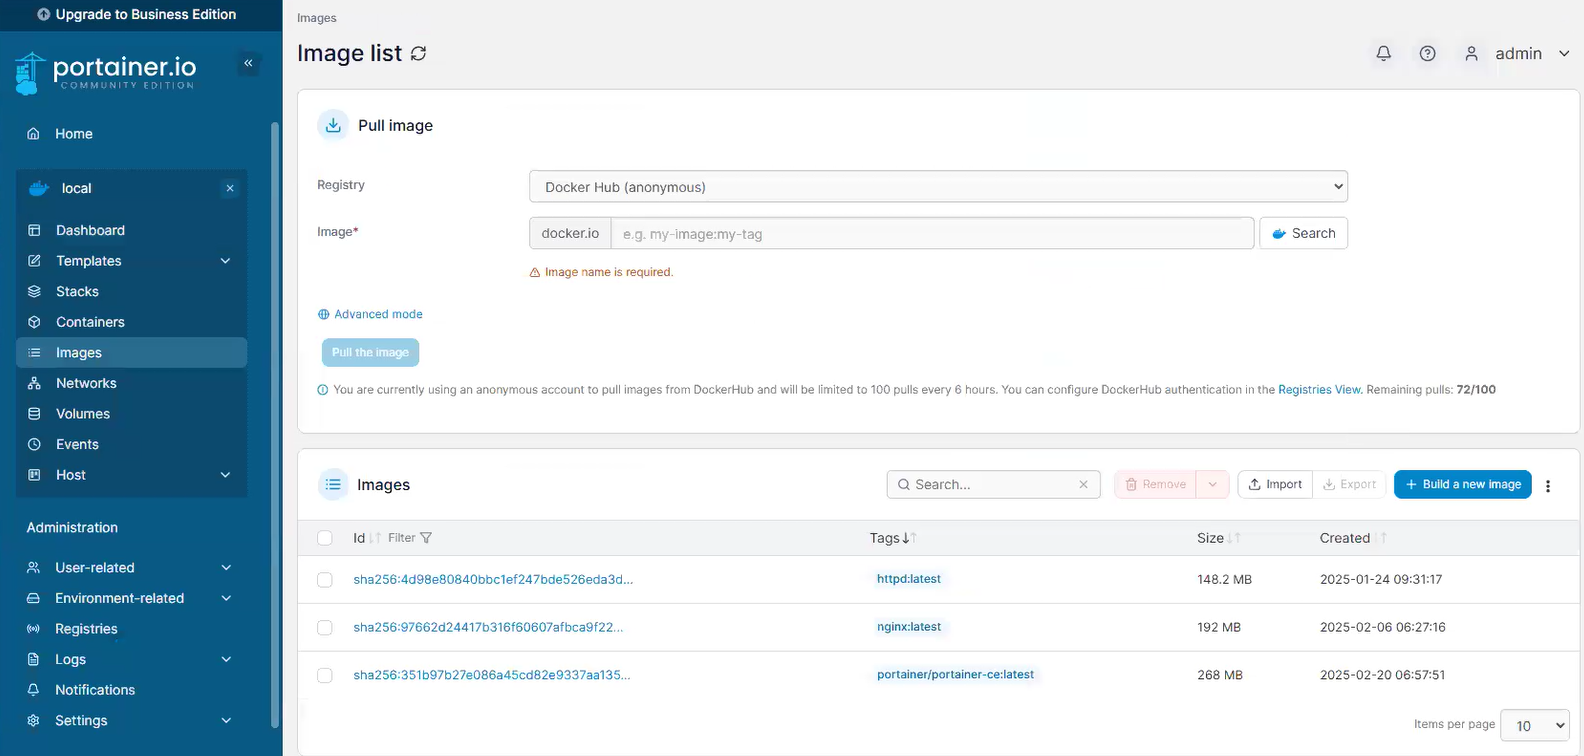
Task: Expand the Environment-related section chevron
Action: (x=226, y=598)
